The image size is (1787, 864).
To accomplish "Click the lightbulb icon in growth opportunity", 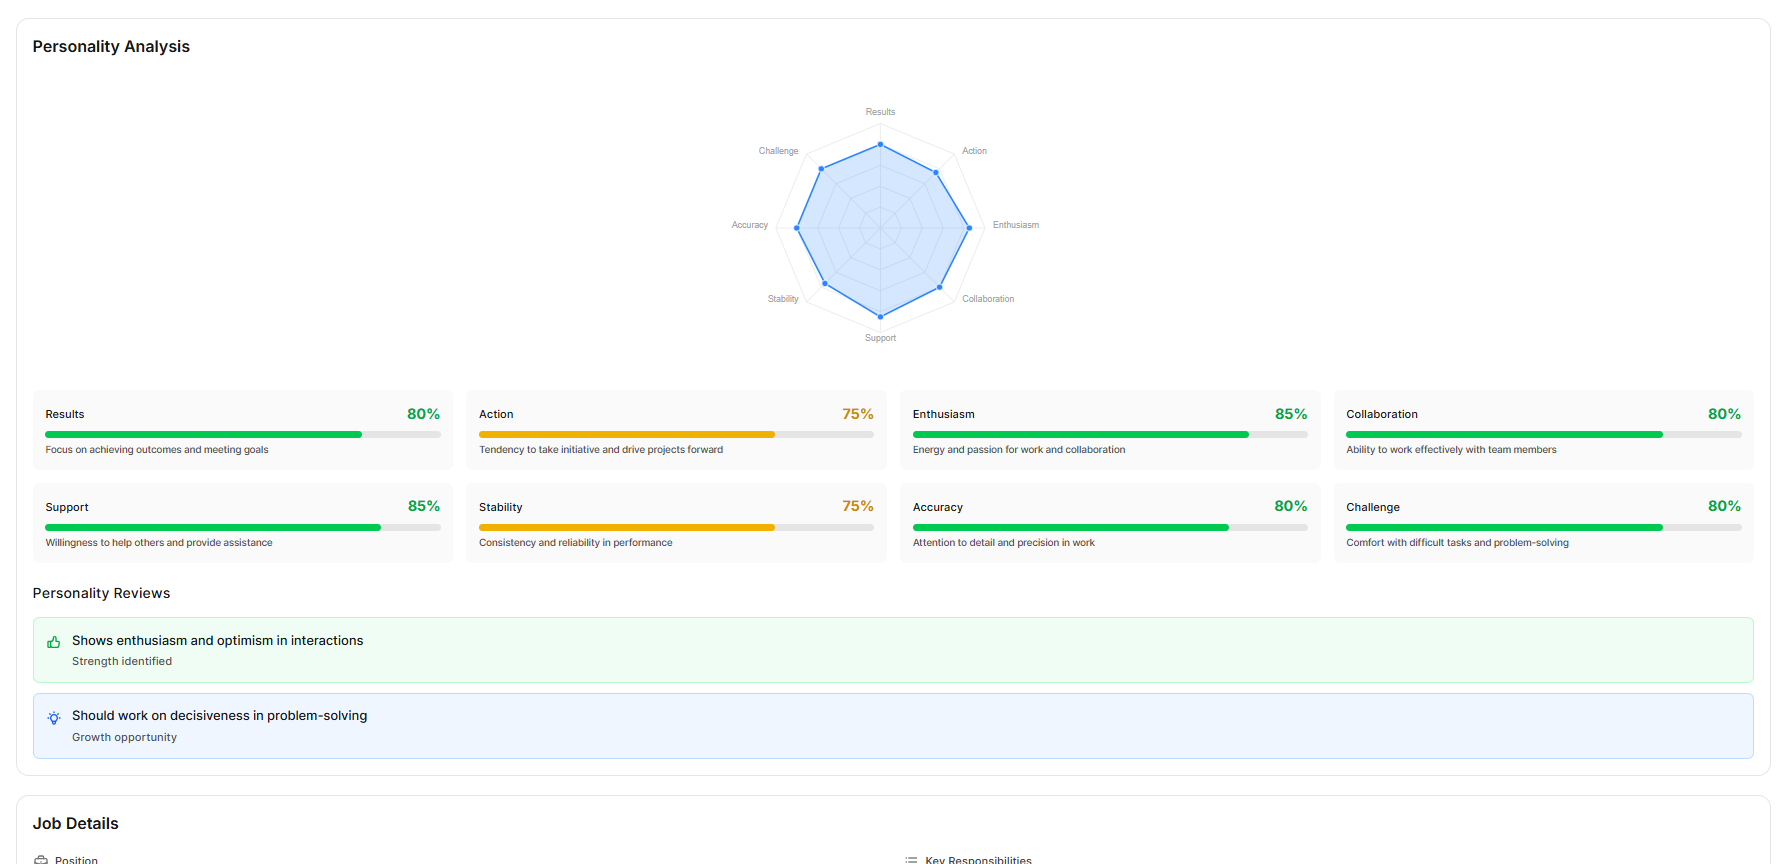I will click(x=54, y=718).
